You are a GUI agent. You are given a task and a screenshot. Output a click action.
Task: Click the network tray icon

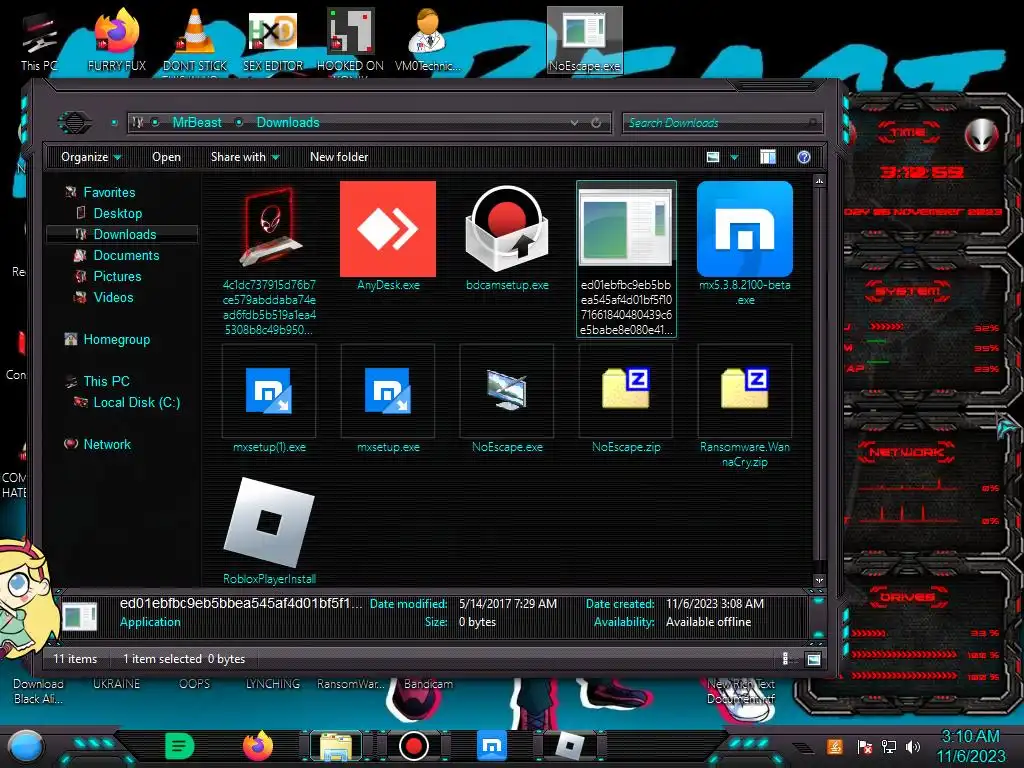click(889, 746)
